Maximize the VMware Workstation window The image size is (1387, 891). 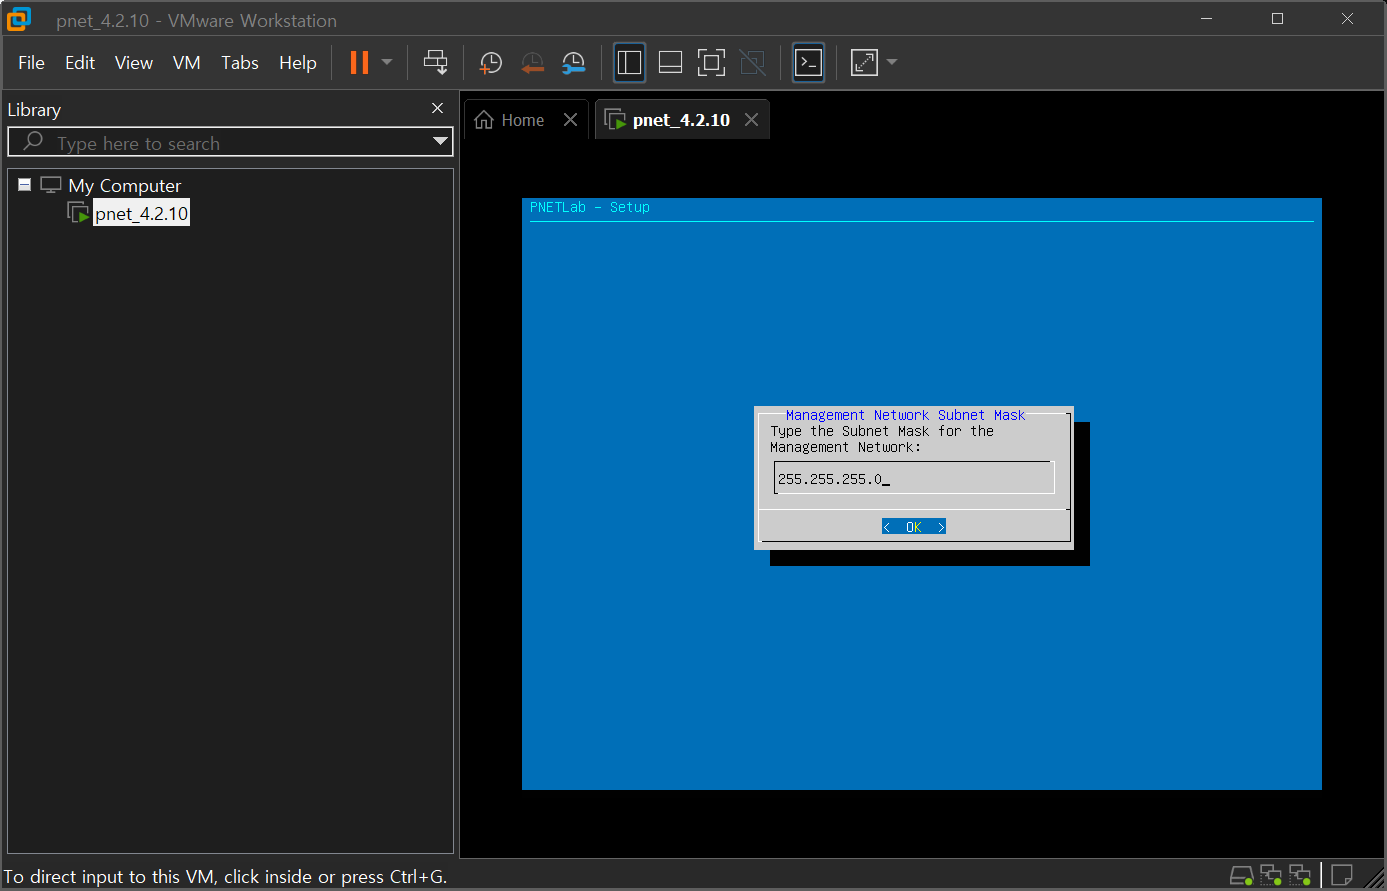[x=1277, y=19]
